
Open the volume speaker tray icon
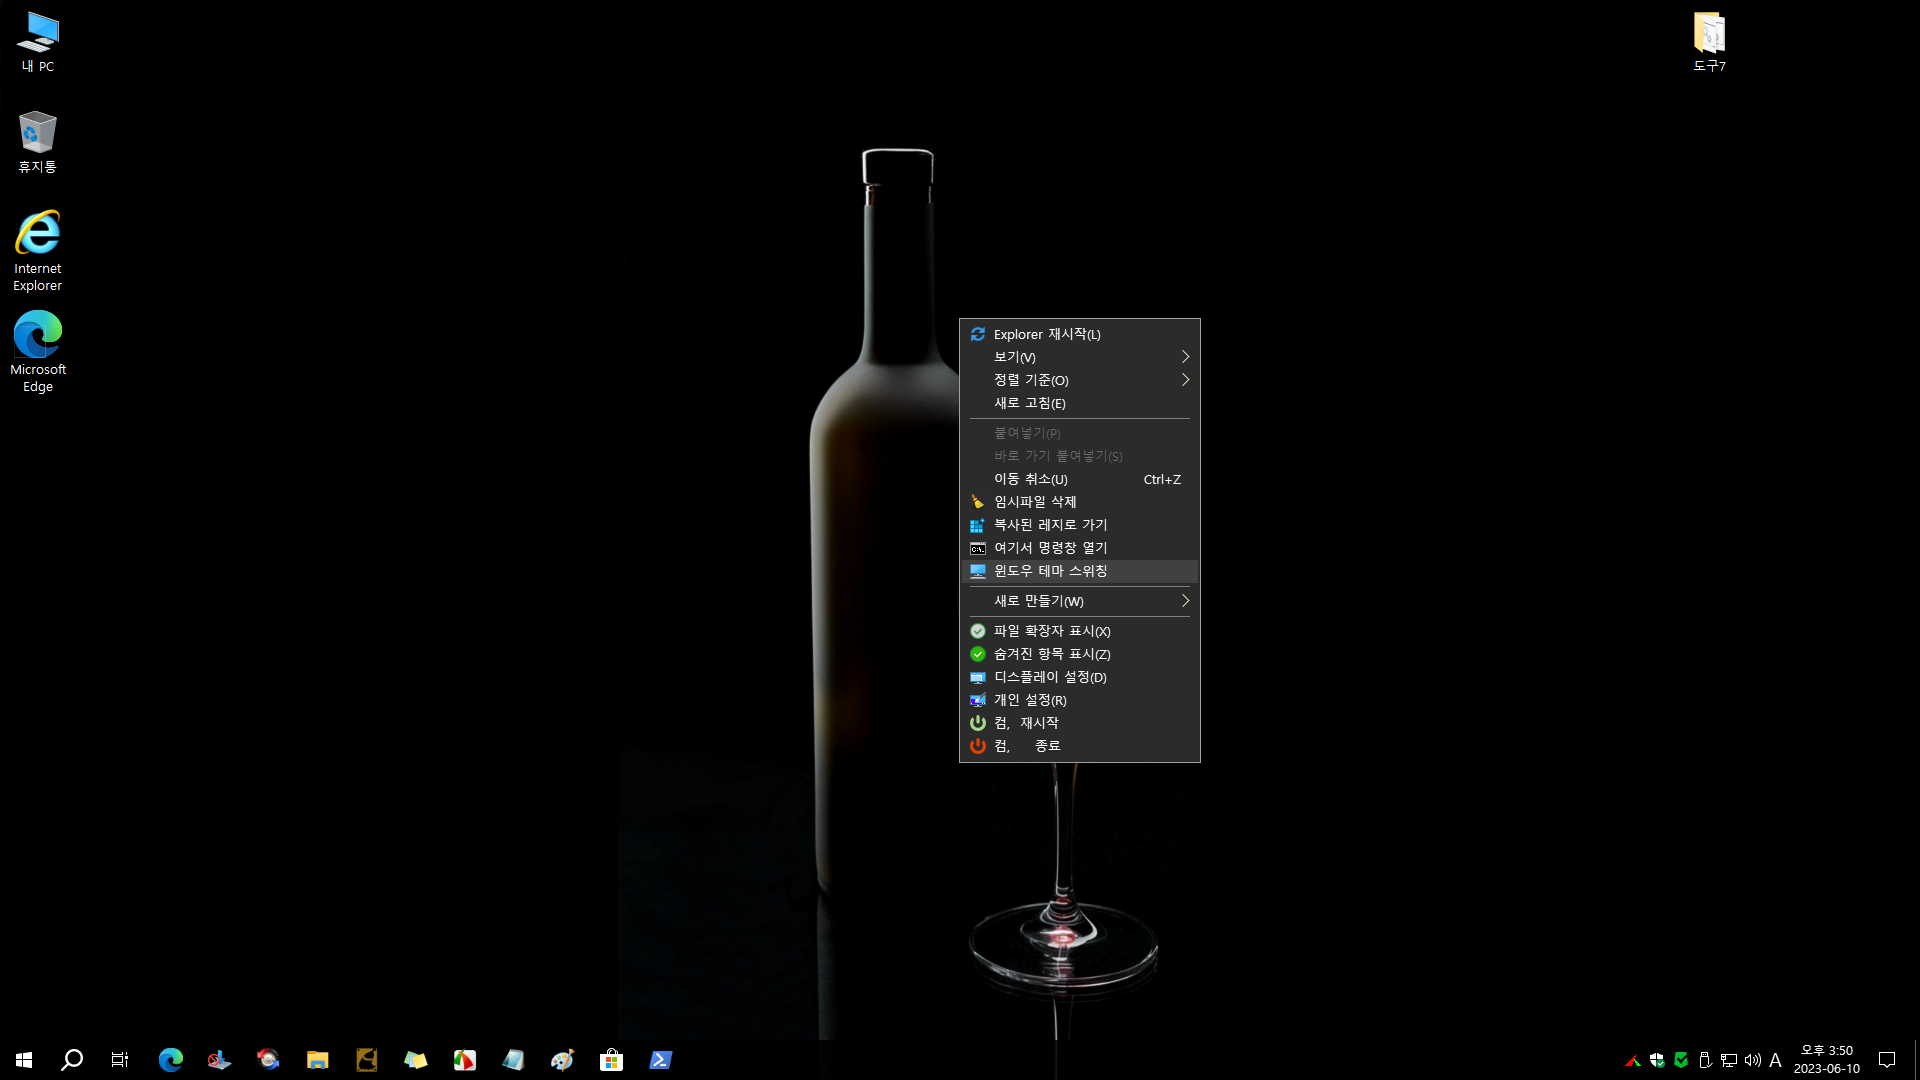click(x=1753, y=1060)
